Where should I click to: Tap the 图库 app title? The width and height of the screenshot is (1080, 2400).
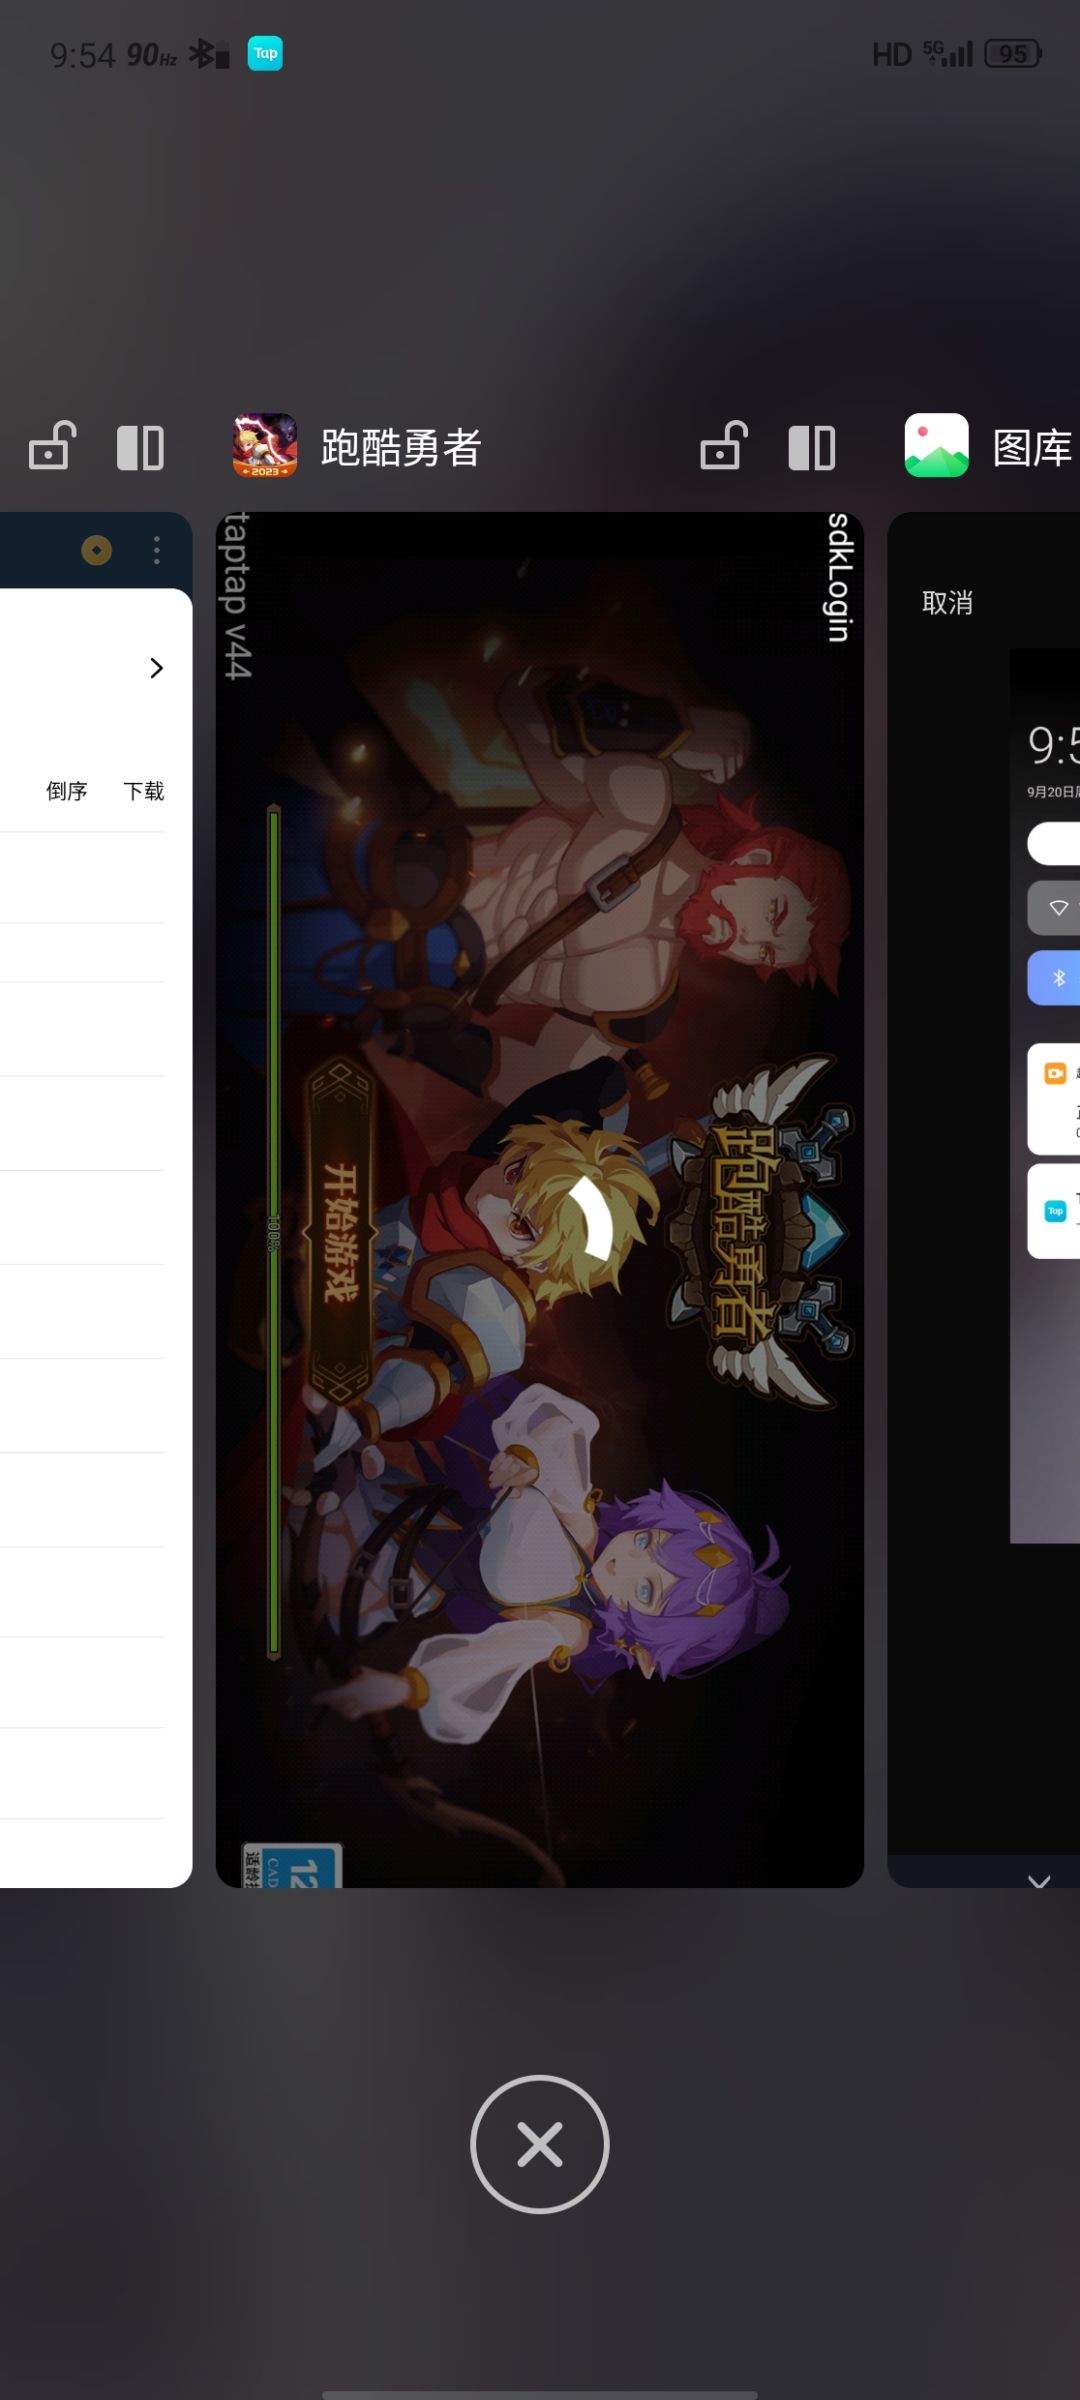tap(1032, 447)
